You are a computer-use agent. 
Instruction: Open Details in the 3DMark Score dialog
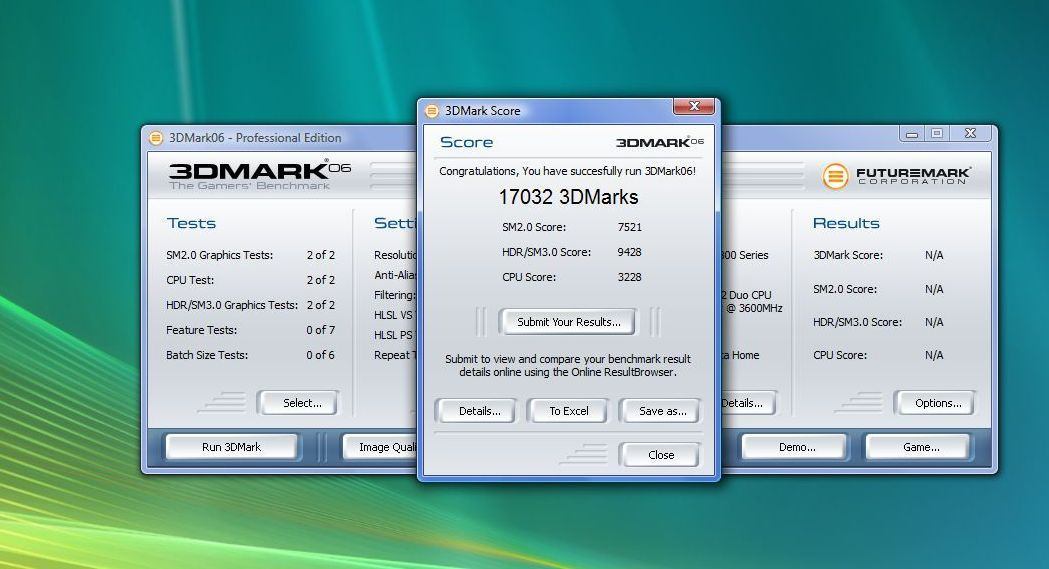coord(479,411)
